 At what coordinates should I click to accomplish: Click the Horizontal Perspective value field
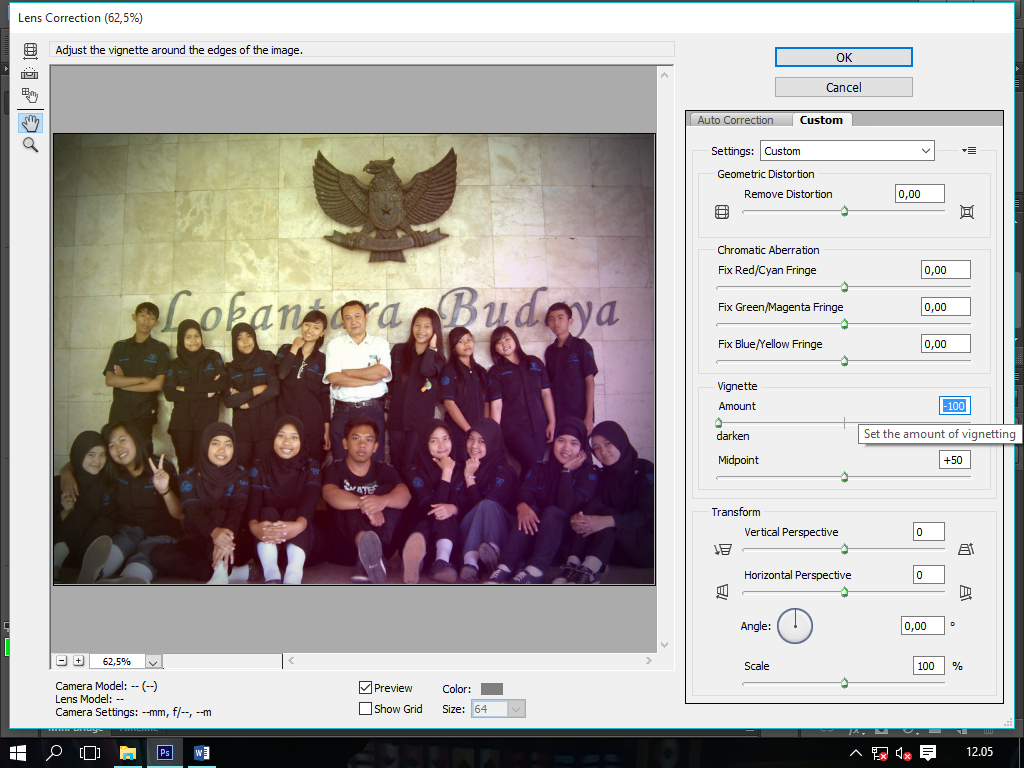[929, 575]
